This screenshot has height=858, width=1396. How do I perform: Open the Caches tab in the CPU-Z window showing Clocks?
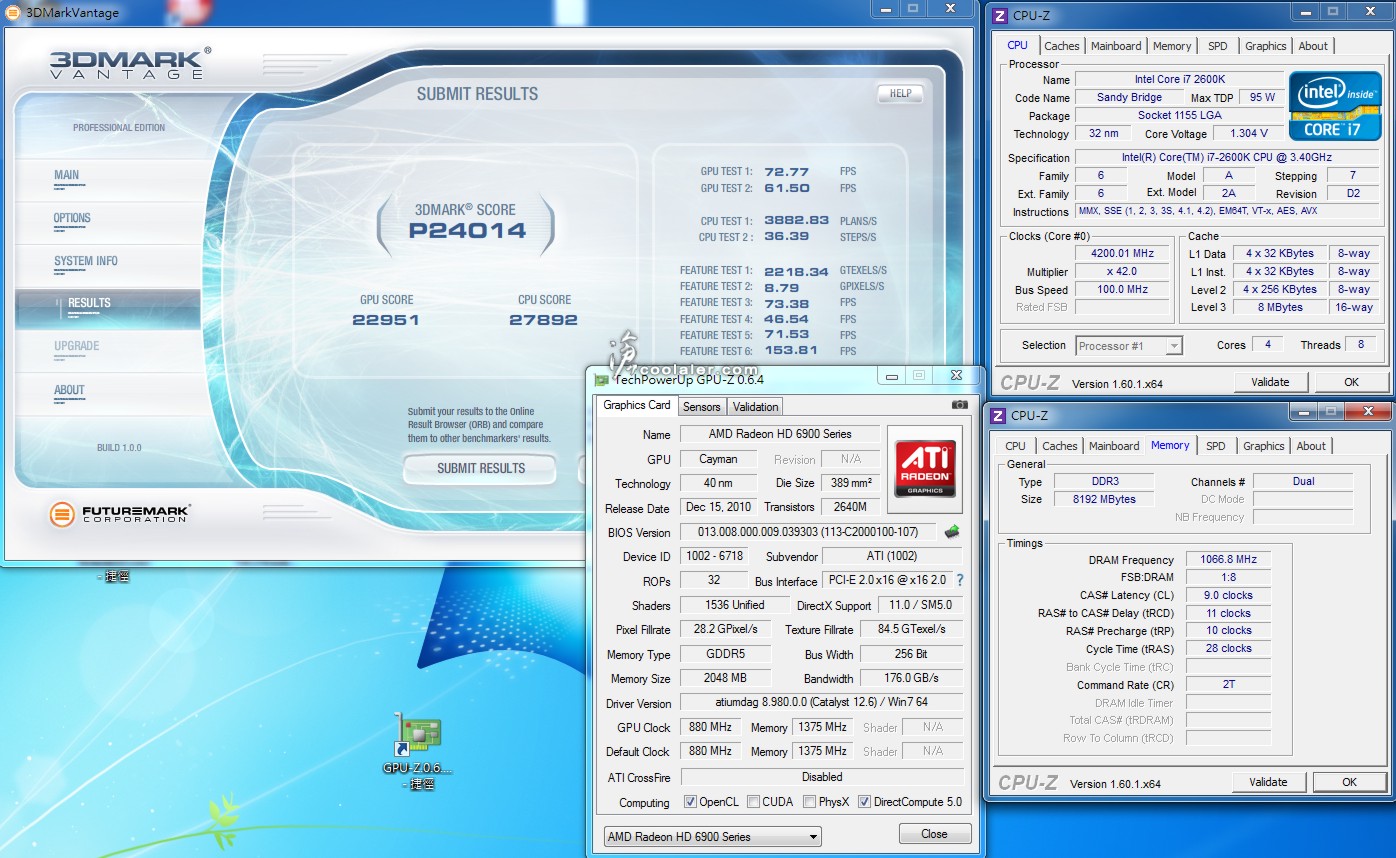pyautogui.click(x=1061, y=46)
